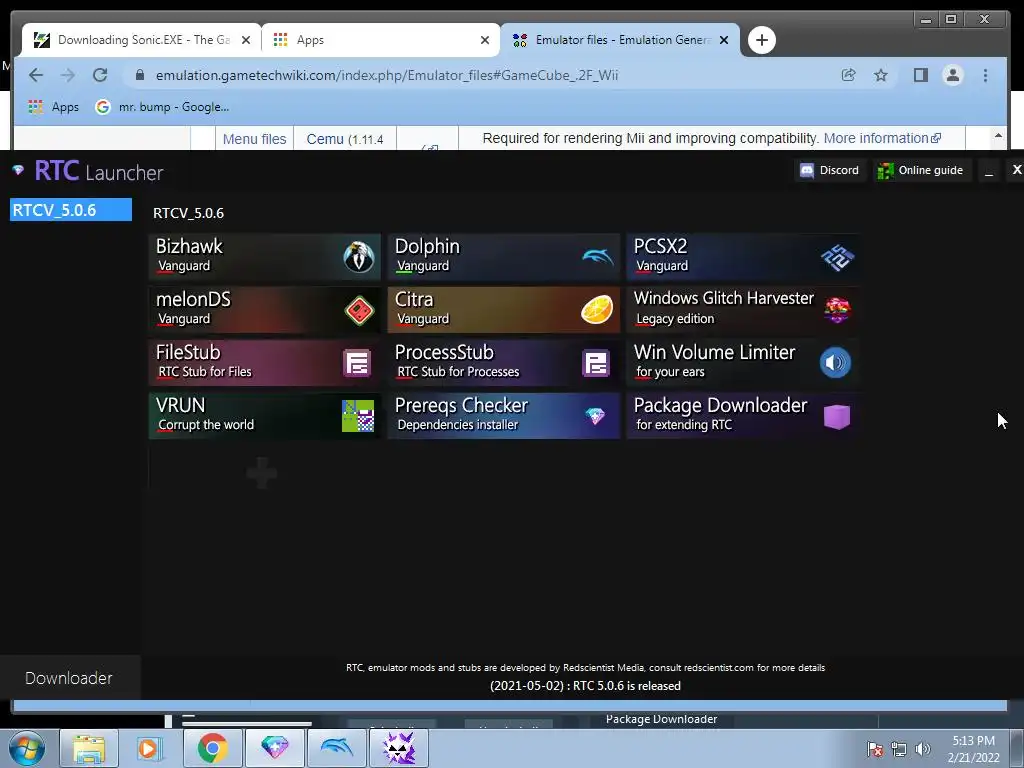Image resolution: width=1024 pixels, height=768 pixels.
Task: Reload the Chrome page
Action: click(100, 75)
